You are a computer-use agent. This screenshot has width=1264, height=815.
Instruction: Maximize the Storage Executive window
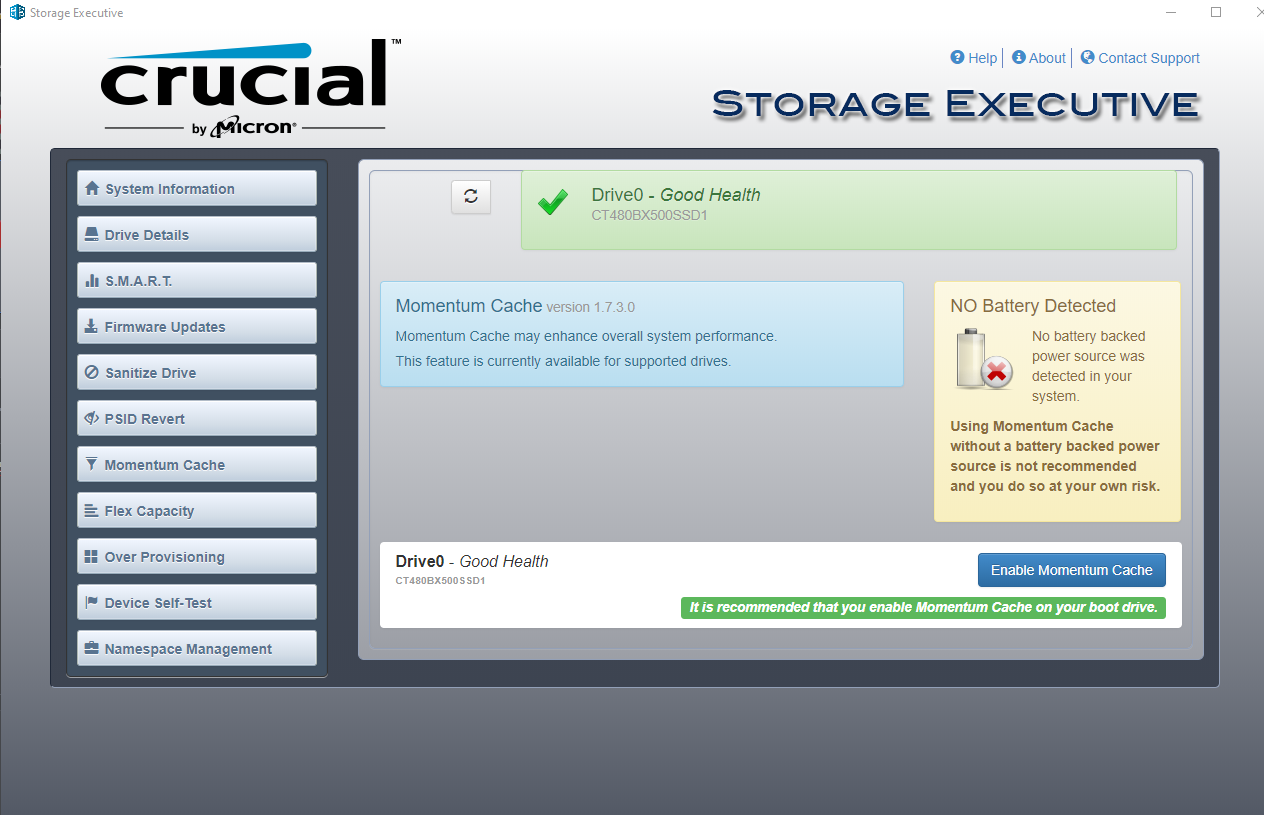pos(1216,12)
